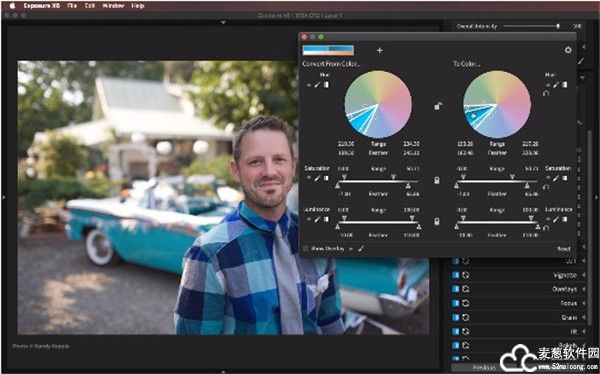Open the Help menu

point(137,5)
